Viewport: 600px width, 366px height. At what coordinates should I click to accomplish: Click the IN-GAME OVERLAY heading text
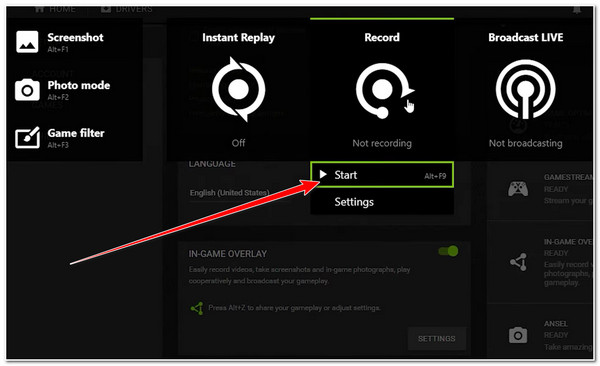pos(228,254)
